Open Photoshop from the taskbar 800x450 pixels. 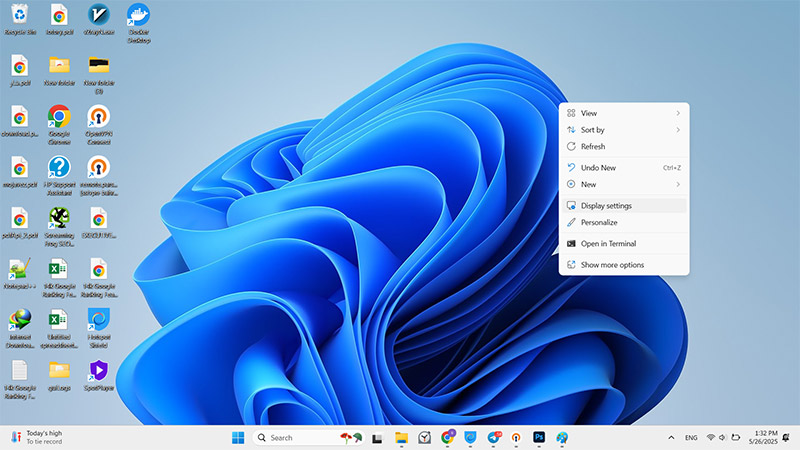pos(539,438)
